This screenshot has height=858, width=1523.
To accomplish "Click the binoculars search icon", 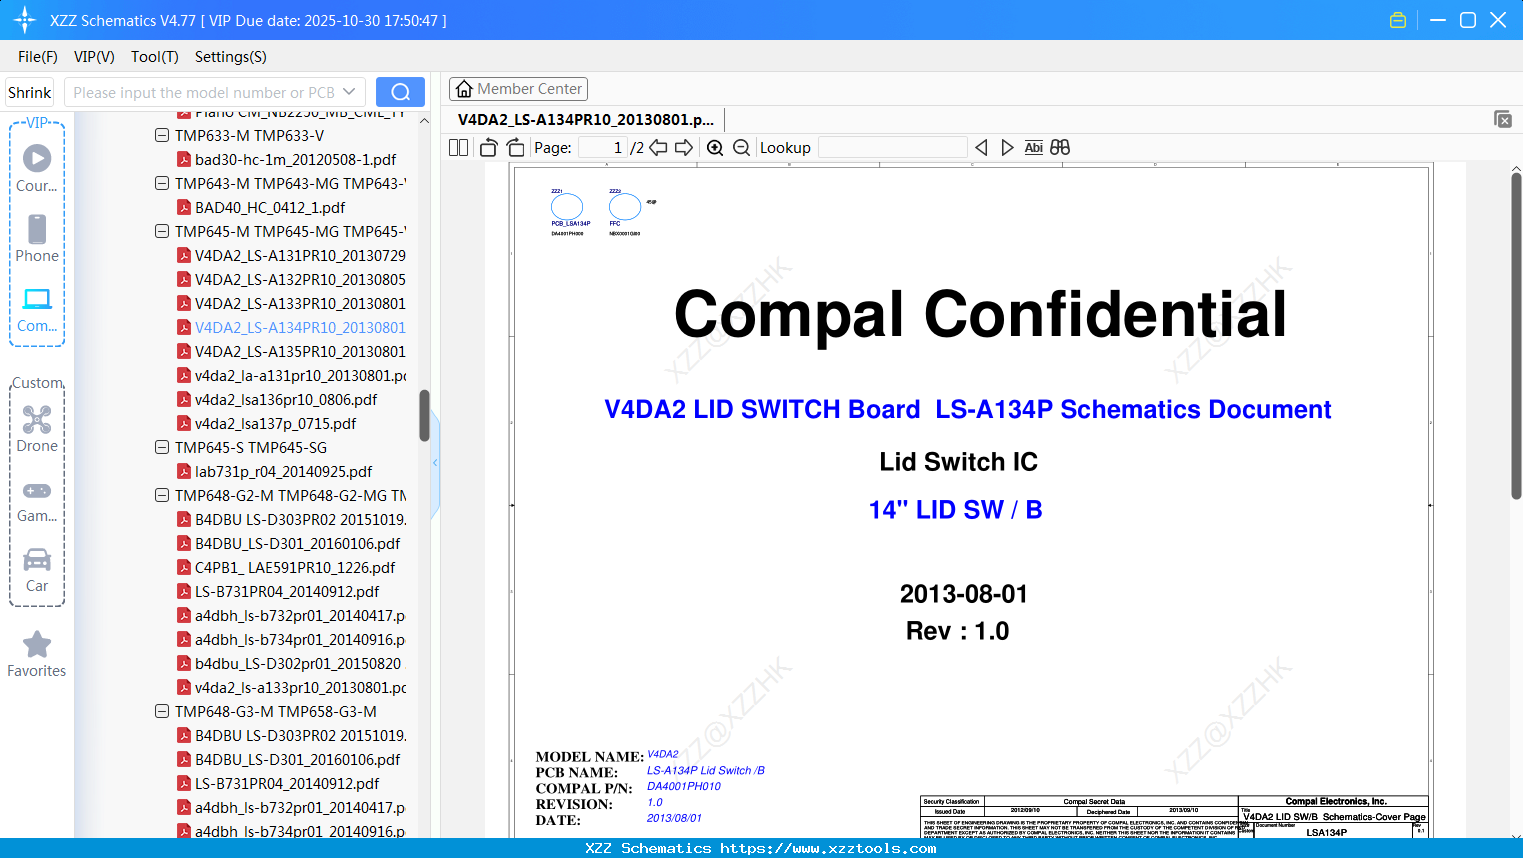I will tap(1060, 148).
